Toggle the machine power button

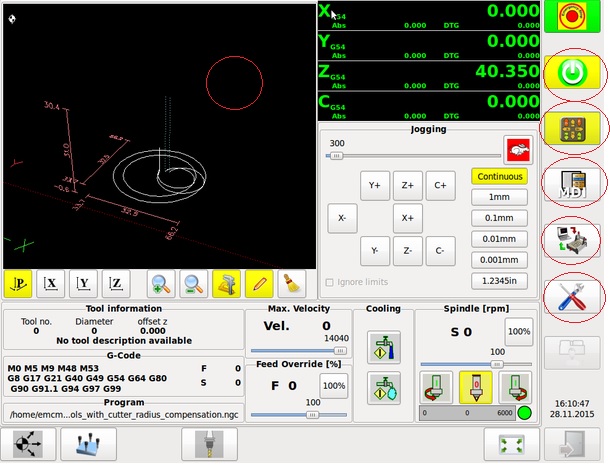click(572, 73)
